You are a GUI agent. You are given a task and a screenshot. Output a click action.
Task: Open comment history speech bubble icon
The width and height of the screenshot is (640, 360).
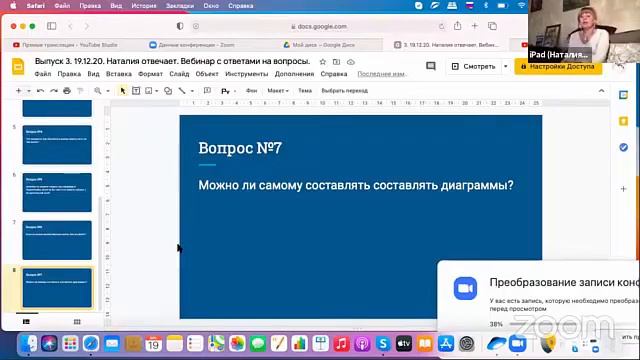[431, 66]
